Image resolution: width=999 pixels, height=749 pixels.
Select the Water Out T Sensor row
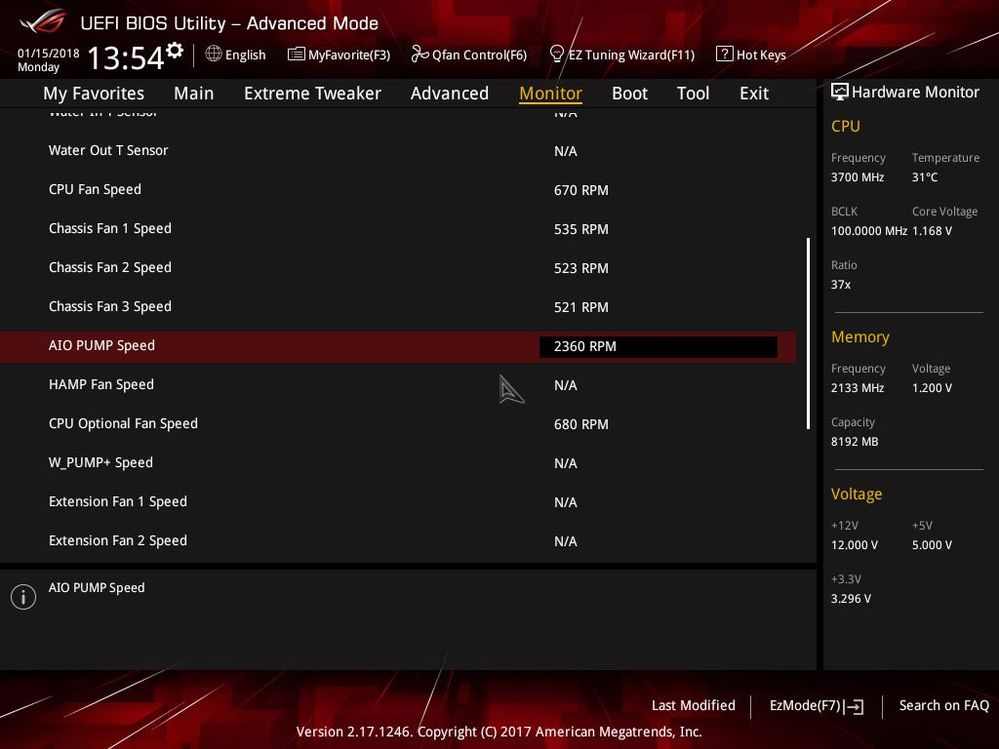click(x=398, y=151)
